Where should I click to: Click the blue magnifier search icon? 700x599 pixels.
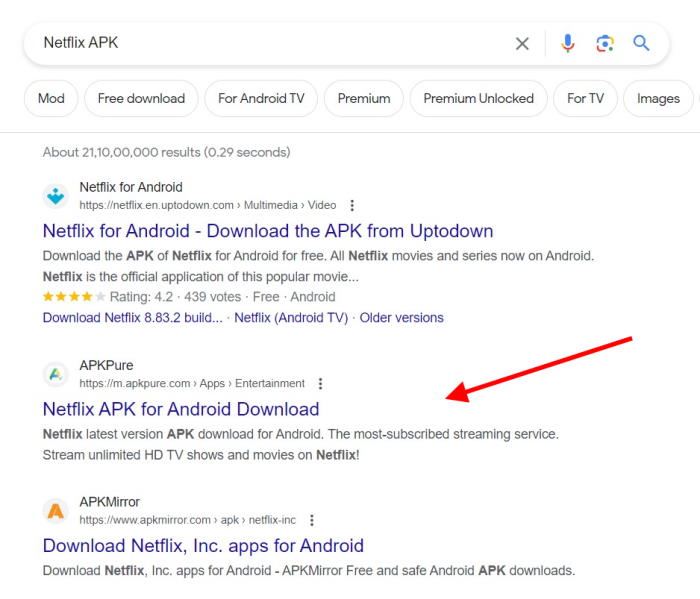[x=641, y=43]
